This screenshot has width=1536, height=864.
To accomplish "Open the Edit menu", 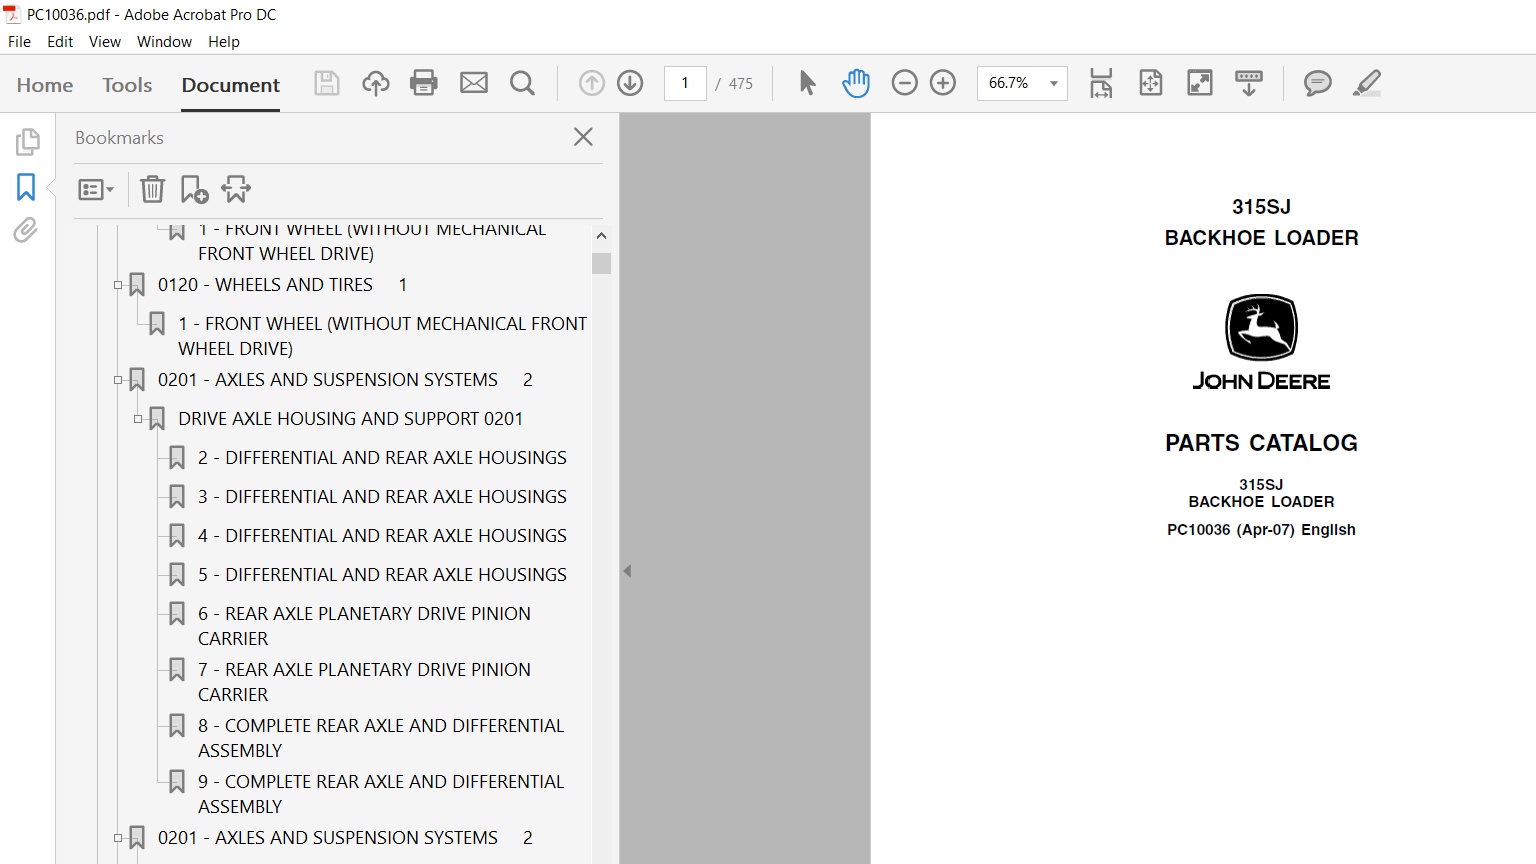I will click(60, 42).
